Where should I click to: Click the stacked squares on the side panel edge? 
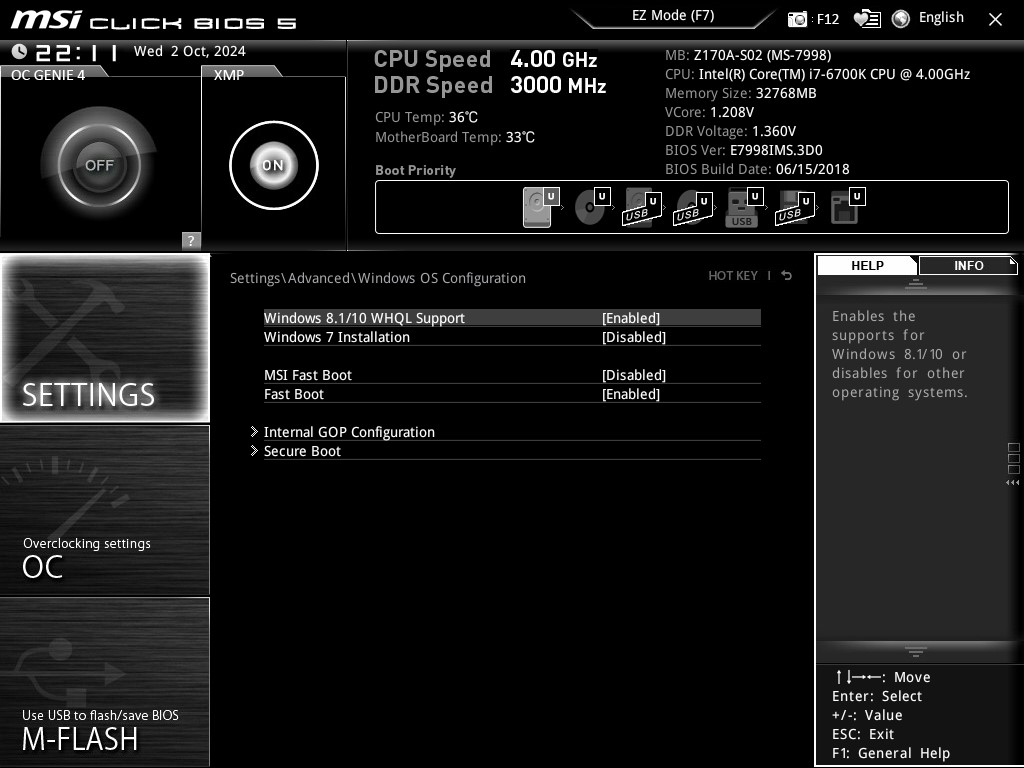point(1014,458)
